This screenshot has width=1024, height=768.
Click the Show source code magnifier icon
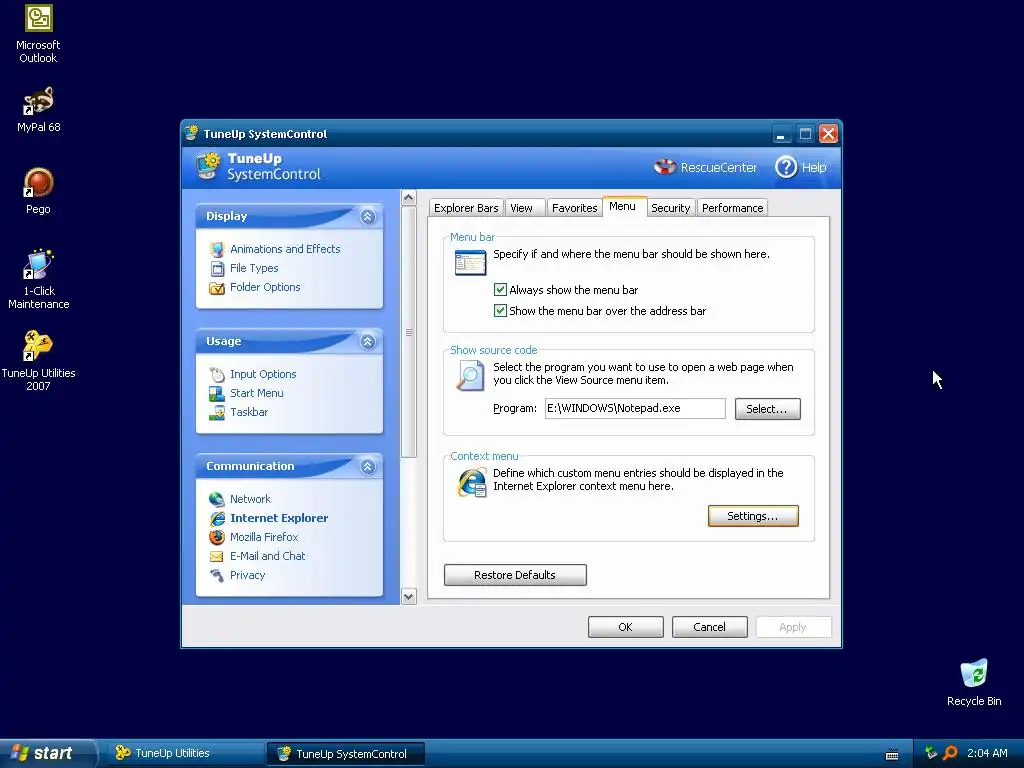(x=470, y=376)
